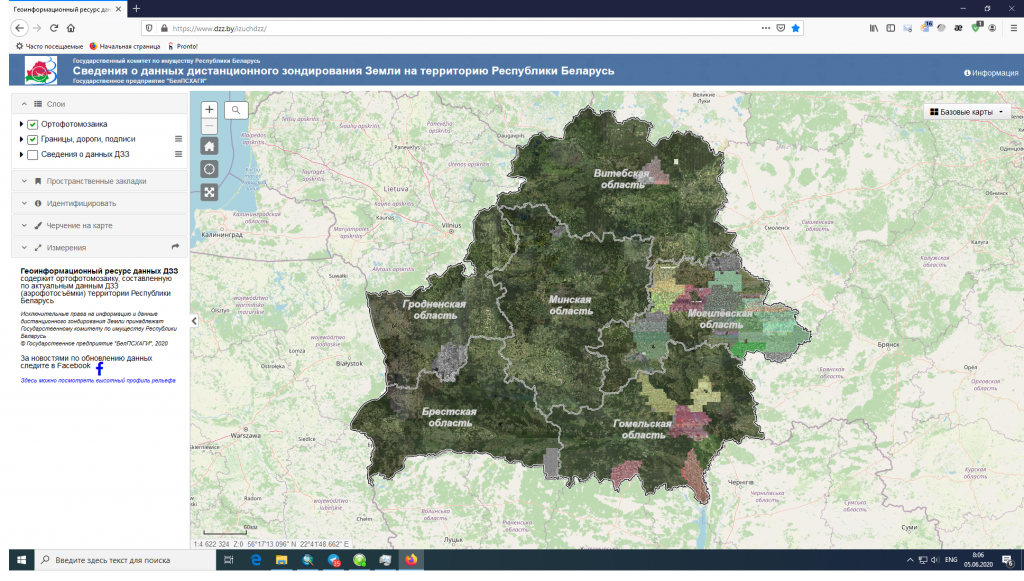
Task: Open the map search magnifier tool
Action: pyautogui.click(x=236, y=110)
